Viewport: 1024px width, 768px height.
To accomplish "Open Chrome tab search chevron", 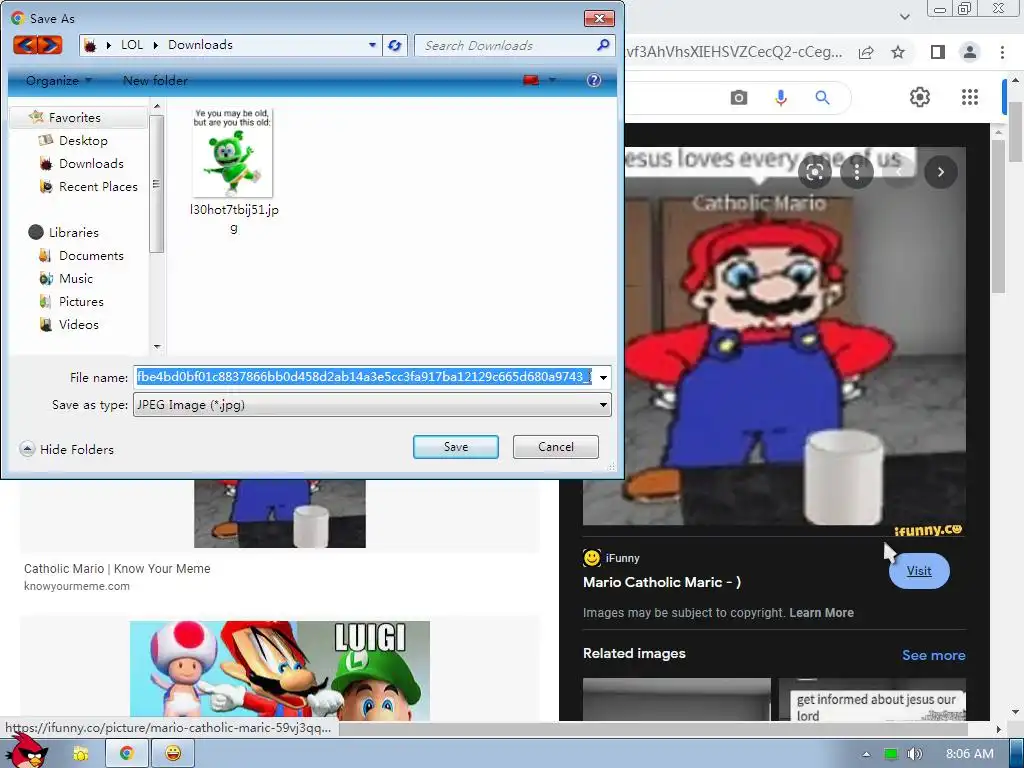I will click(904, 17).
